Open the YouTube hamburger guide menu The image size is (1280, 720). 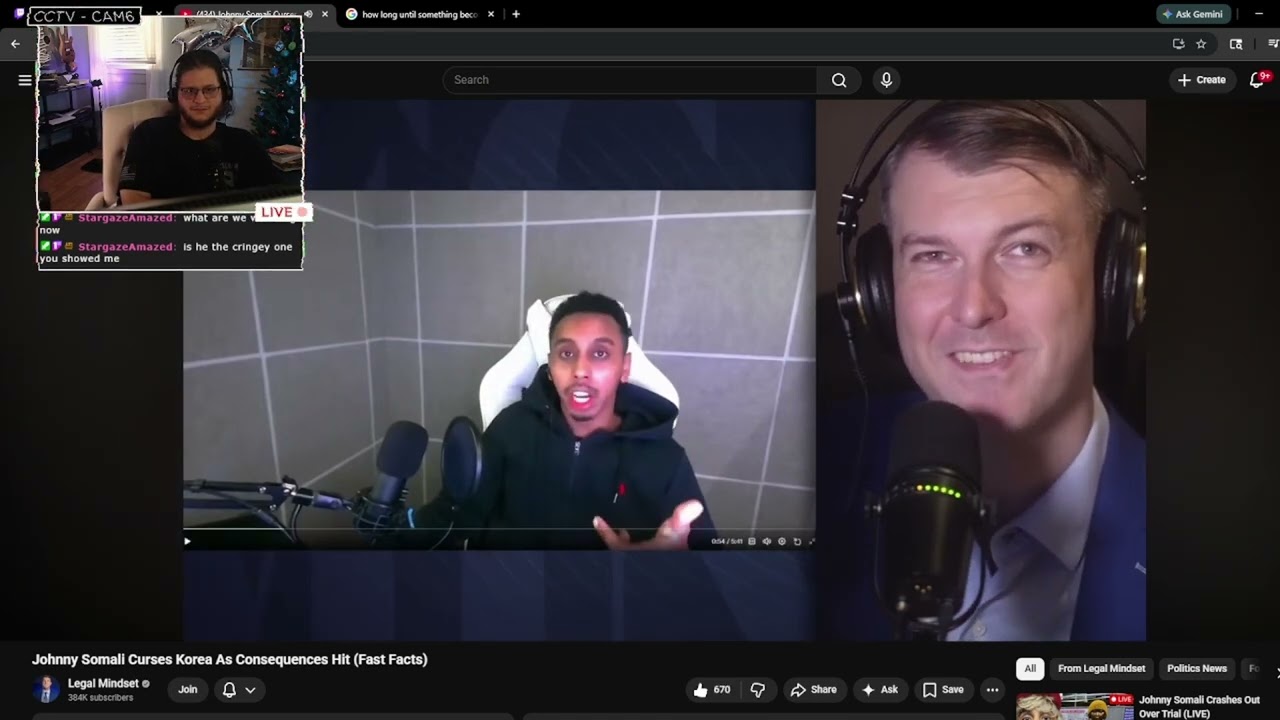point(25,80)
